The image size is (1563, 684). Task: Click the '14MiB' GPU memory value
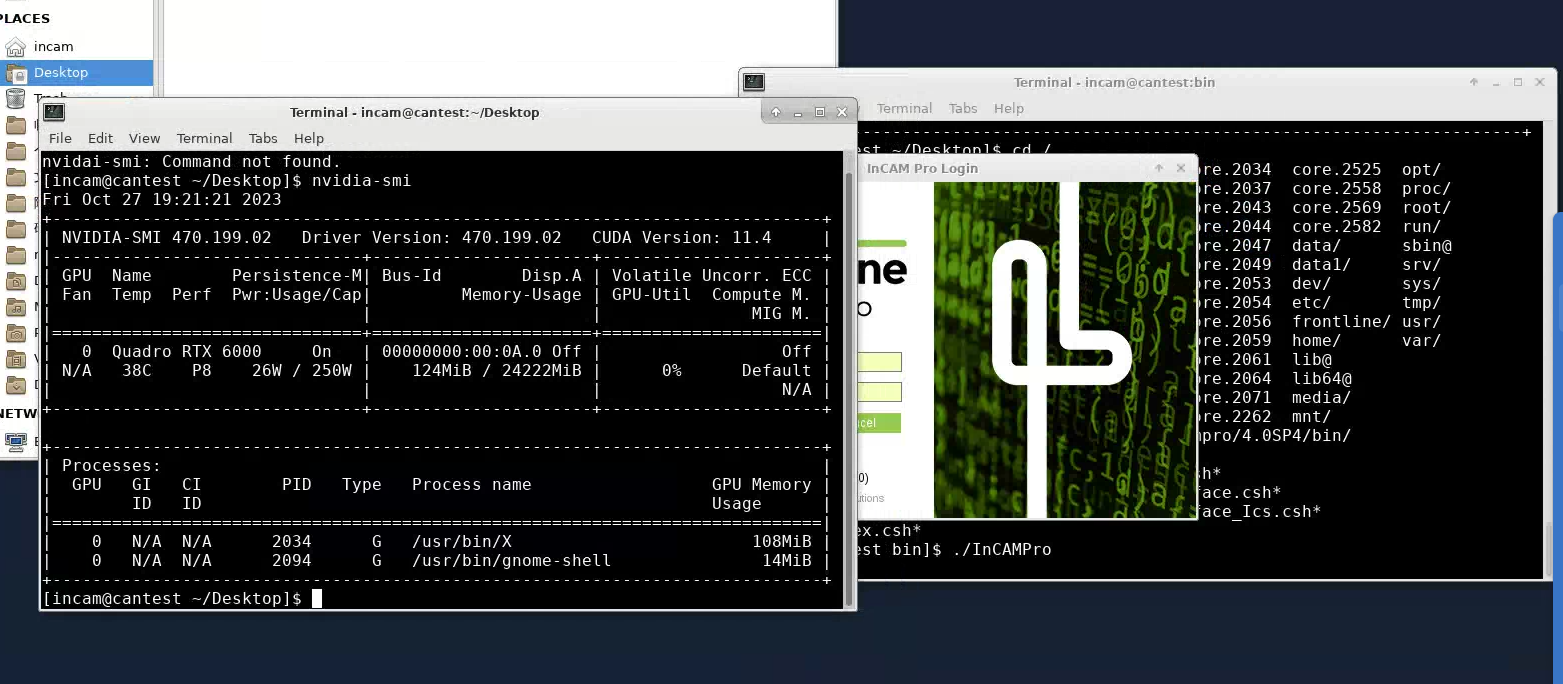(x=786, y=560)
